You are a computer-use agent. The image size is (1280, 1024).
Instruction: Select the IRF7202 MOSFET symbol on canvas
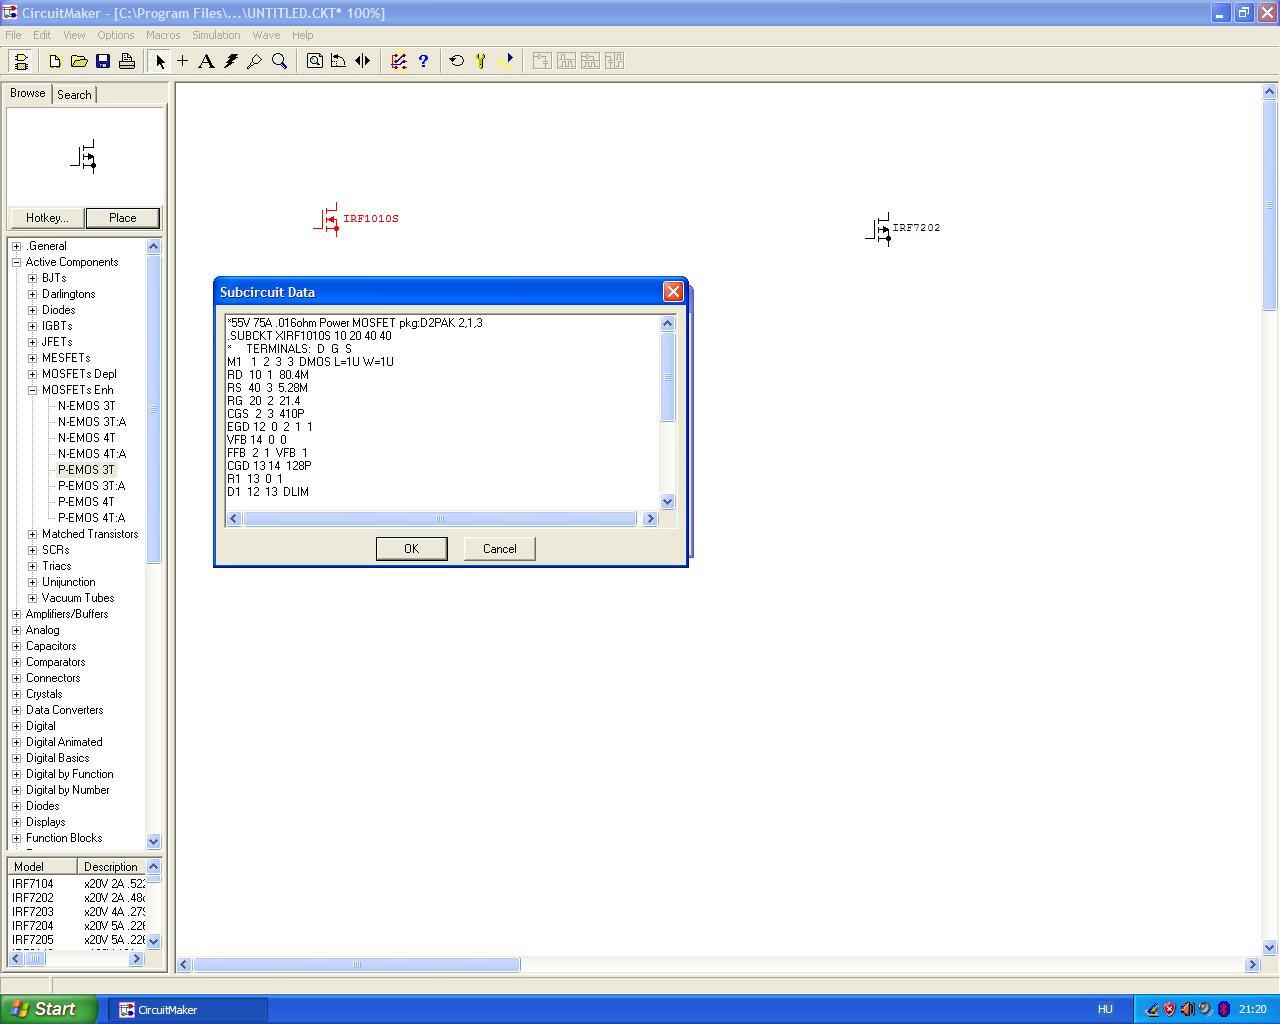coord(880,229)
